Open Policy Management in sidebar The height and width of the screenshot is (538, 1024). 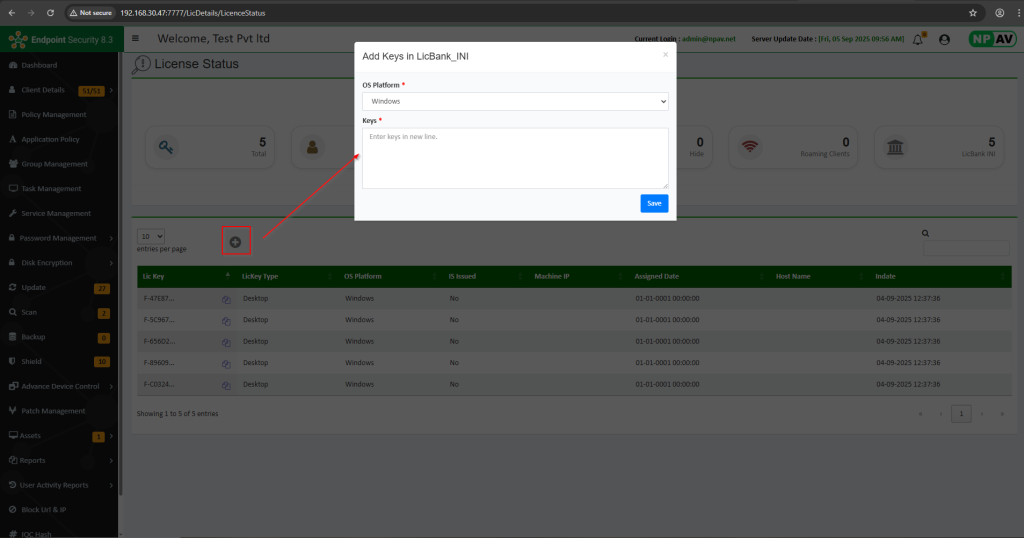coord(60,115)
